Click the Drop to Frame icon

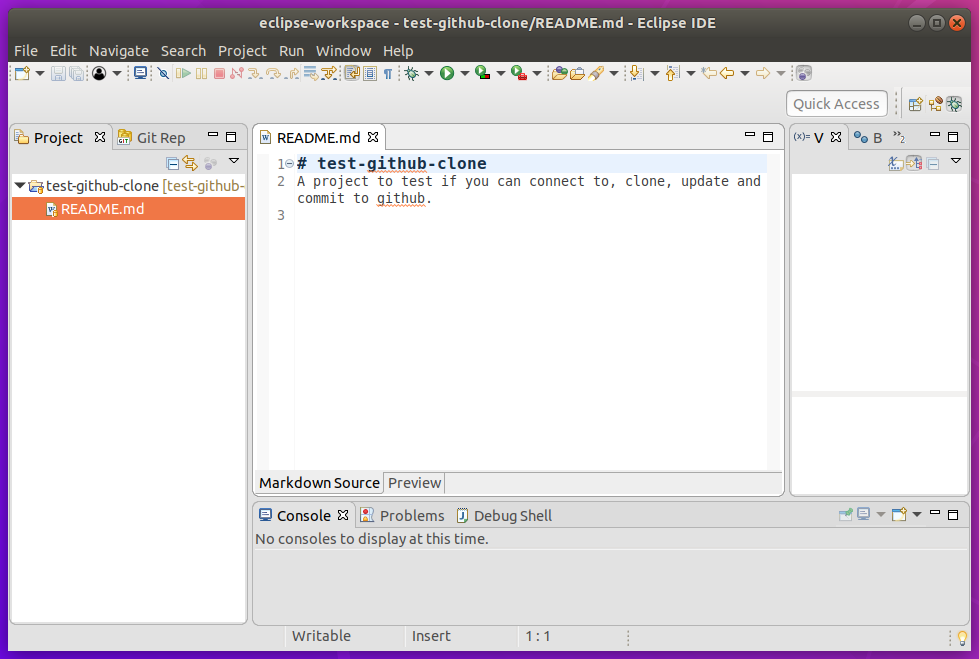[x=310, y=73]
